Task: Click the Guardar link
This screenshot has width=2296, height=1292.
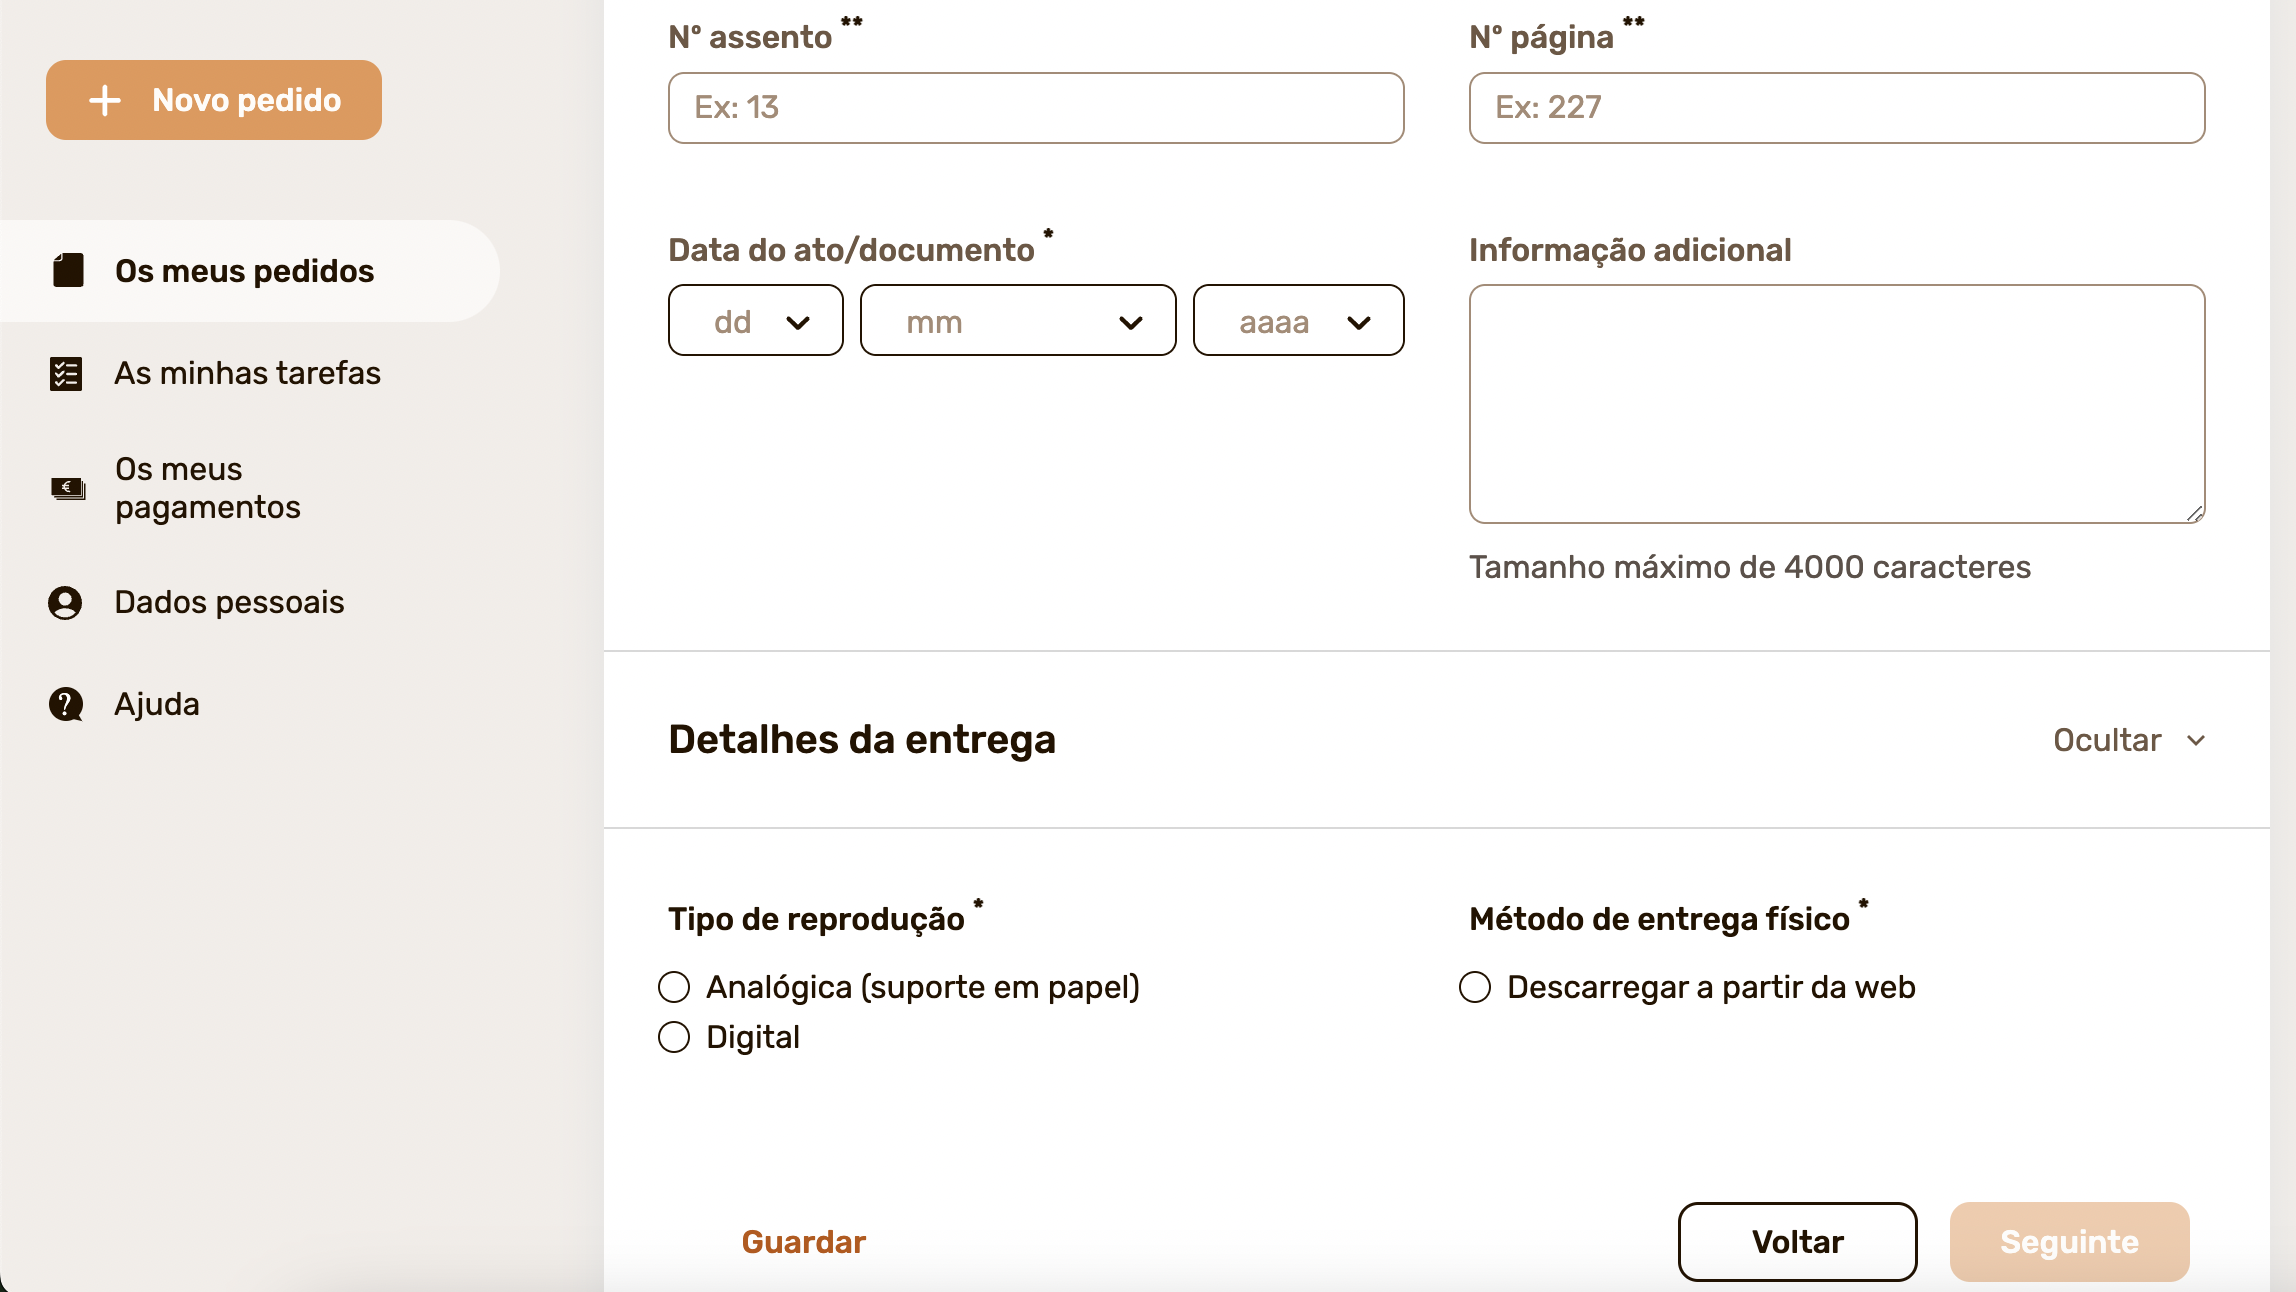Action: [x=803, y=1241]
